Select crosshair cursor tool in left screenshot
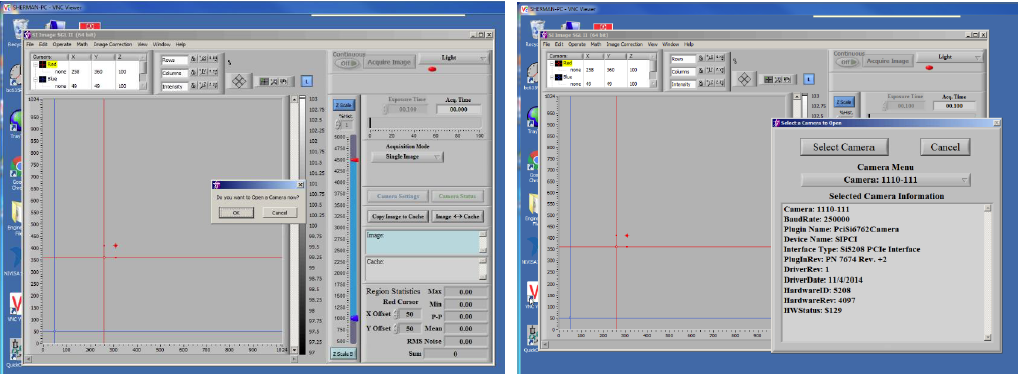 (x=264, y=82)
